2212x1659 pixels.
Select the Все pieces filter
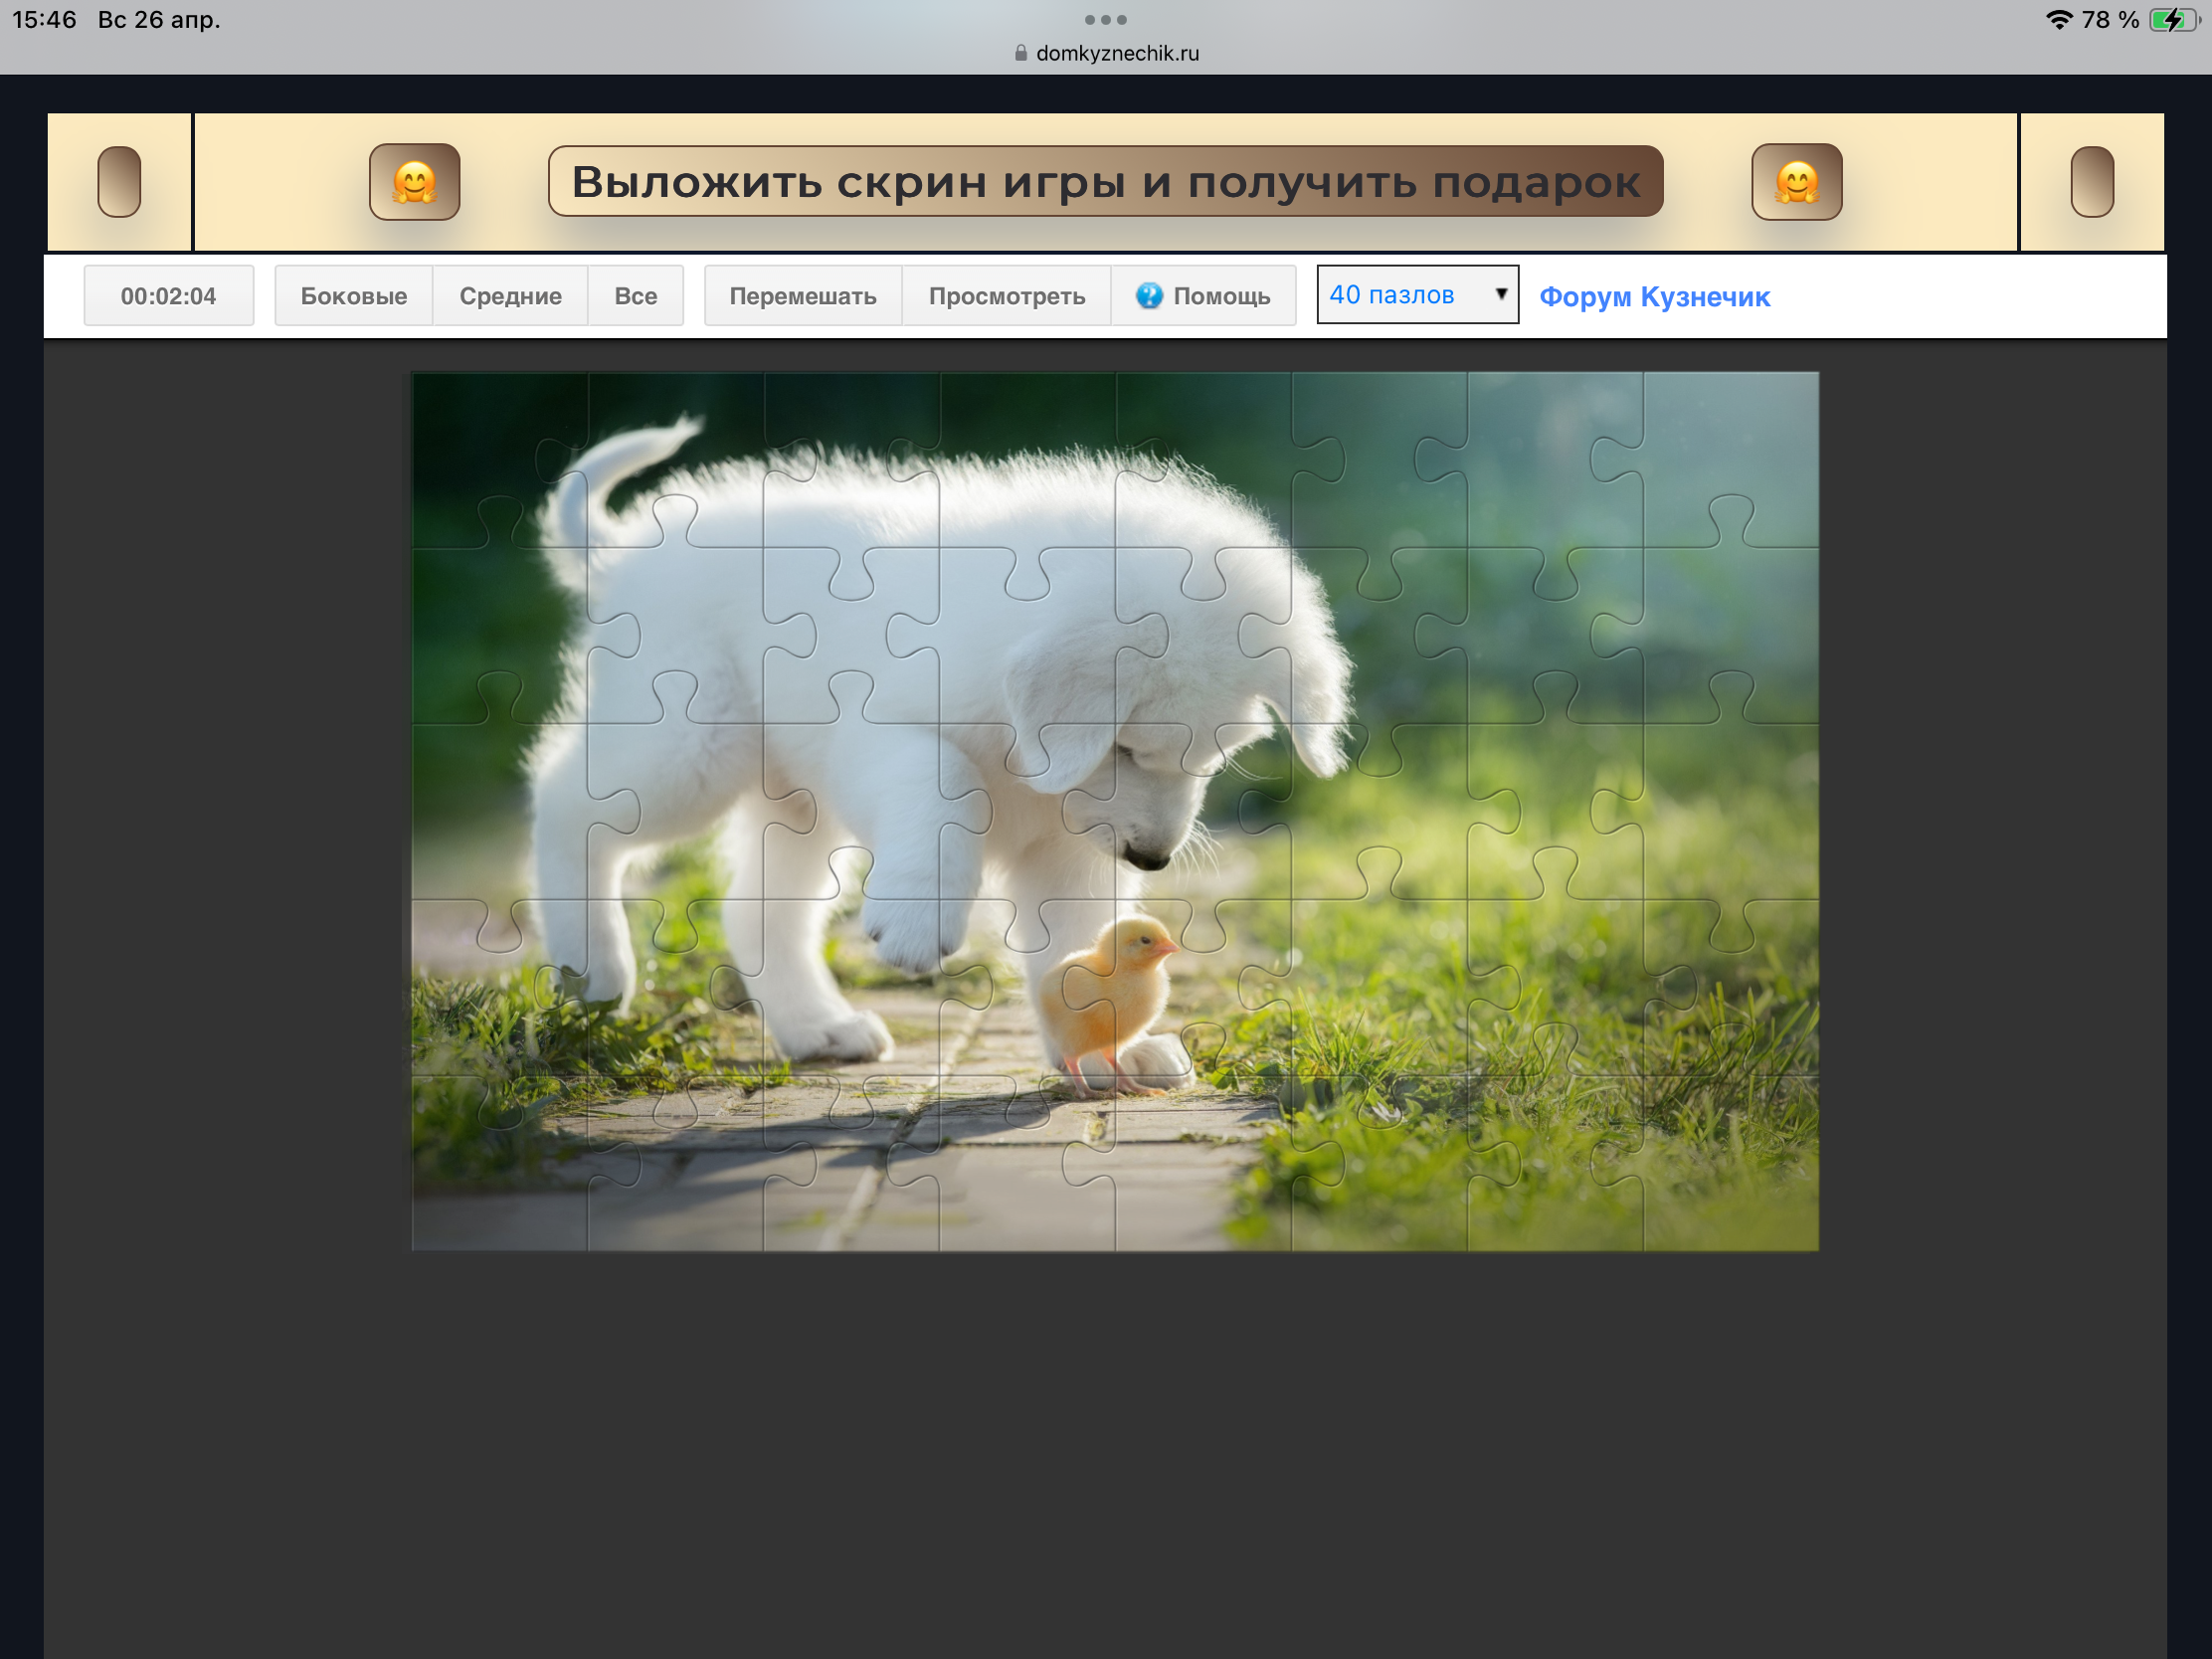(x=635, y=296)
